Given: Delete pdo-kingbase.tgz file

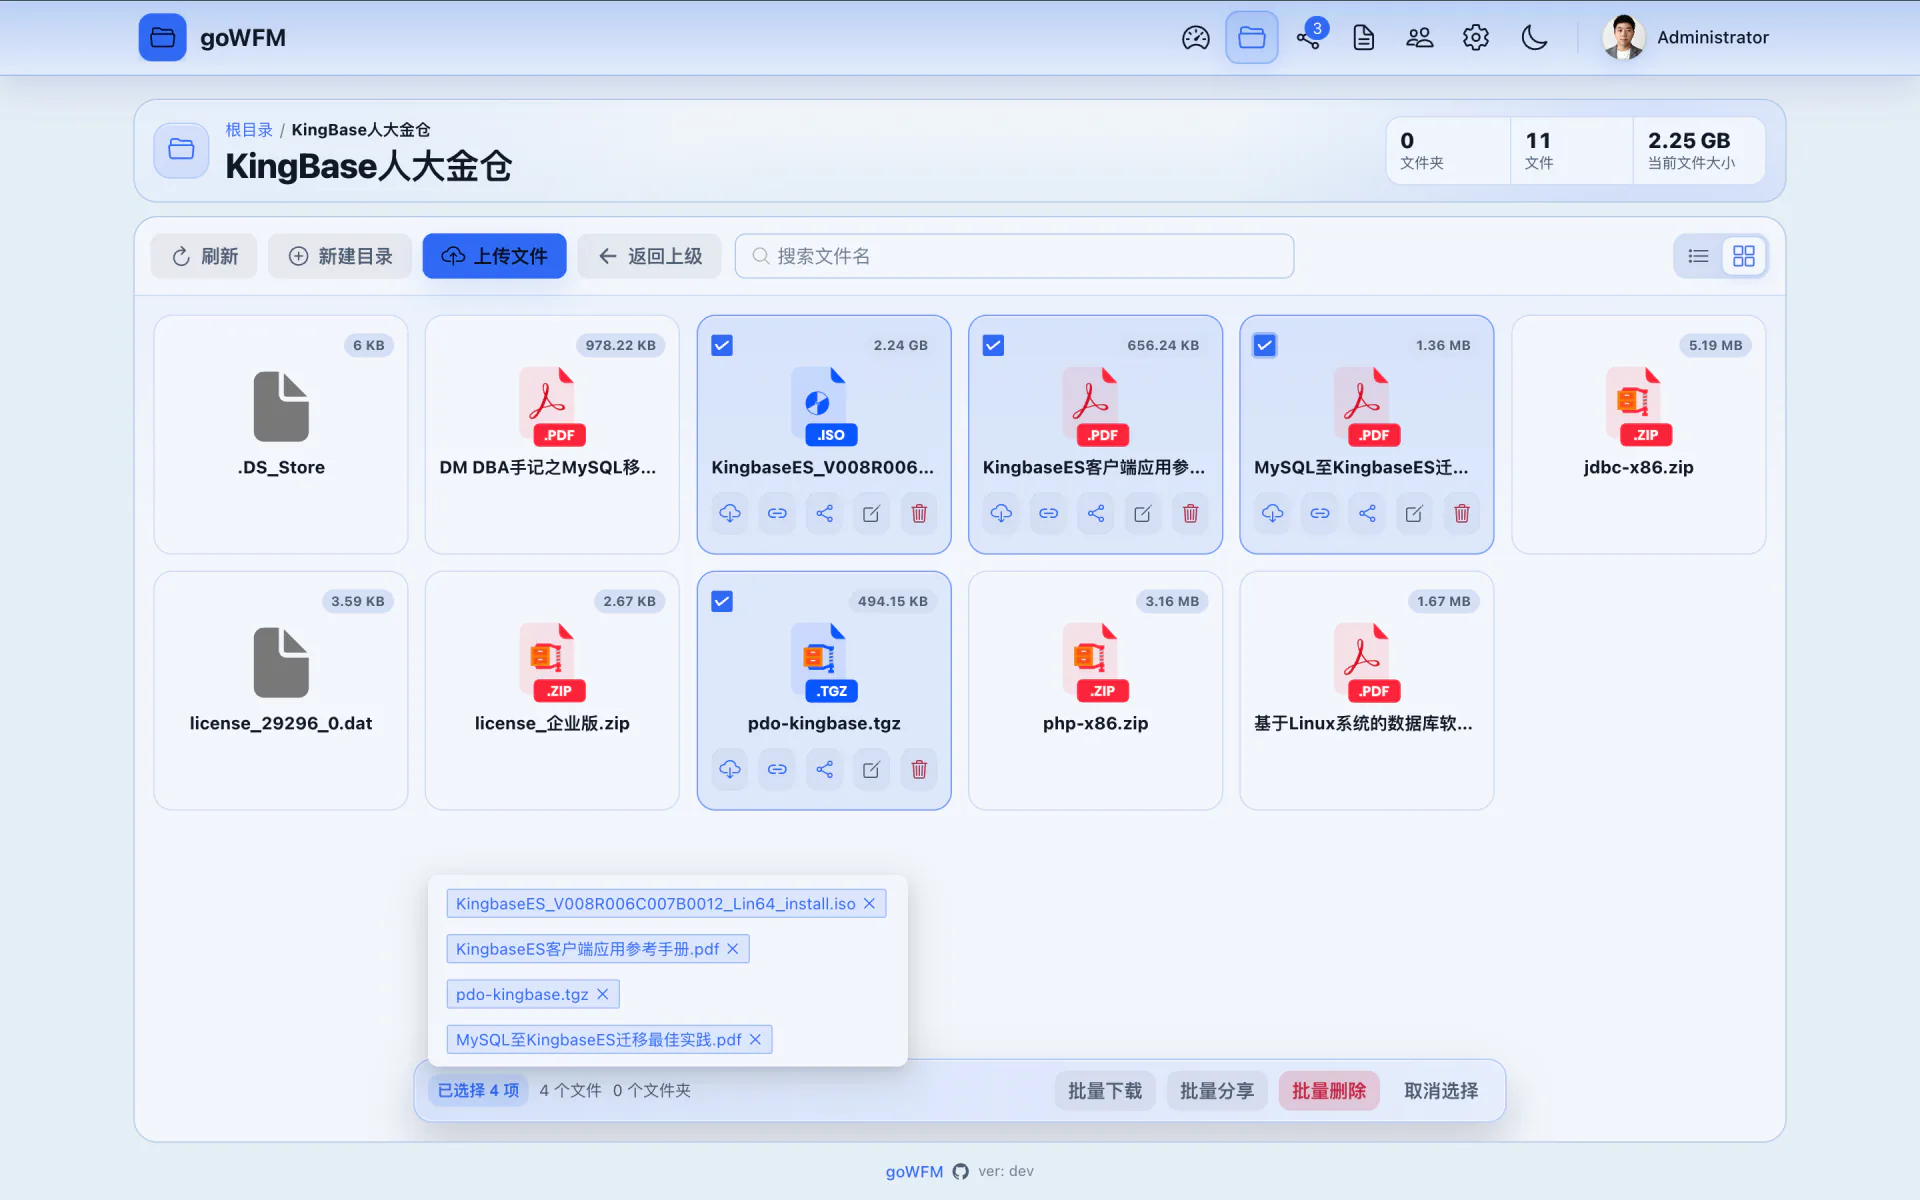Looking at the screenshot, I should (919, 770).
